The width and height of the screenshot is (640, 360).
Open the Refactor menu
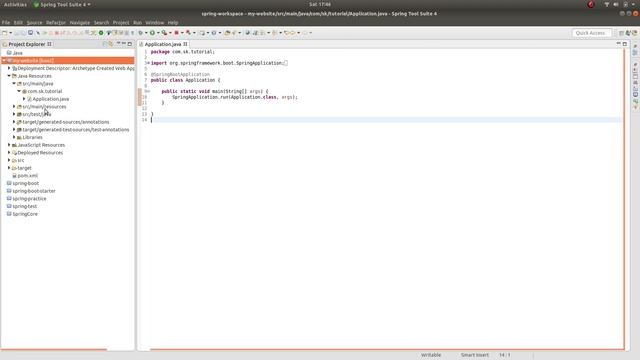(x=56, y=22)
